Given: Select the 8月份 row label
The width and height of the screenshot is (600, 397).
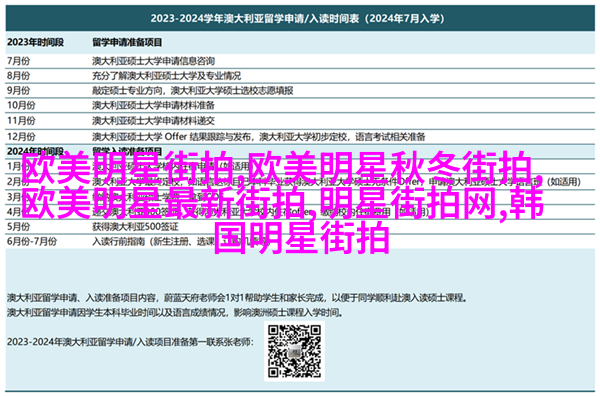Looking at the screenshot, I should click(x=18, y=76).
